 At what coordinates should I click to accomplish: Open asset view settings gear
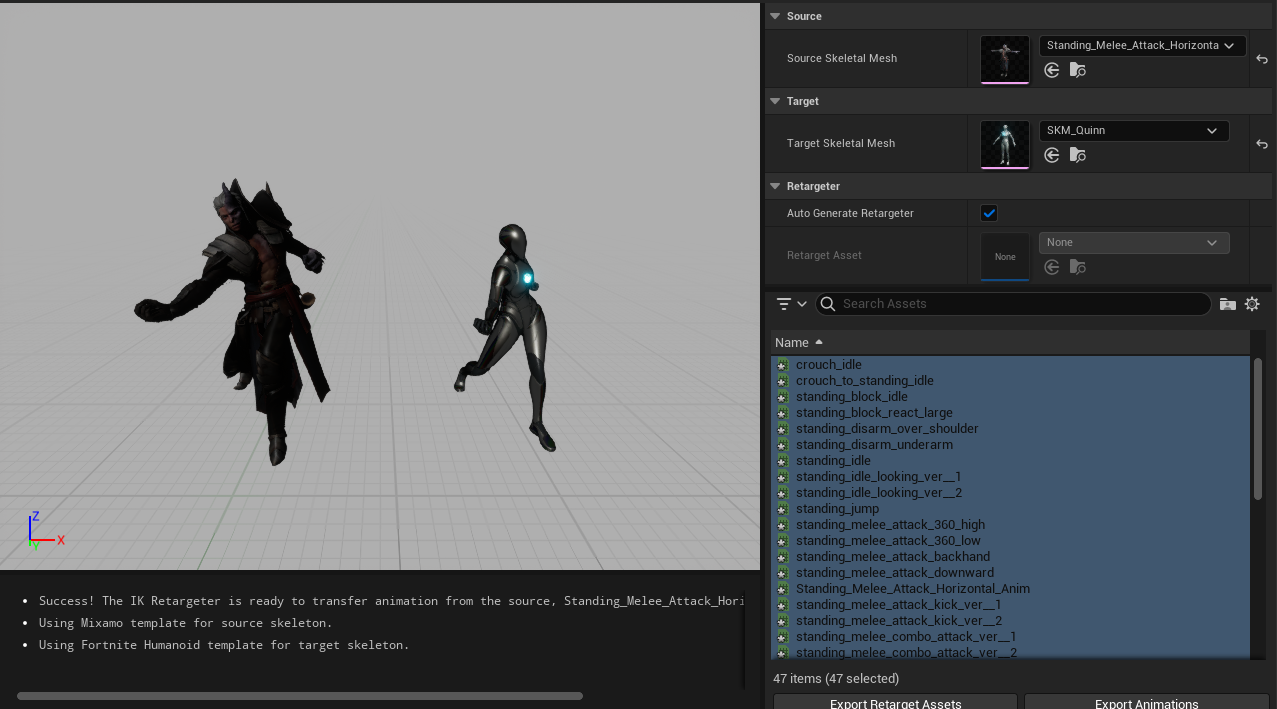pos(1252,304)
